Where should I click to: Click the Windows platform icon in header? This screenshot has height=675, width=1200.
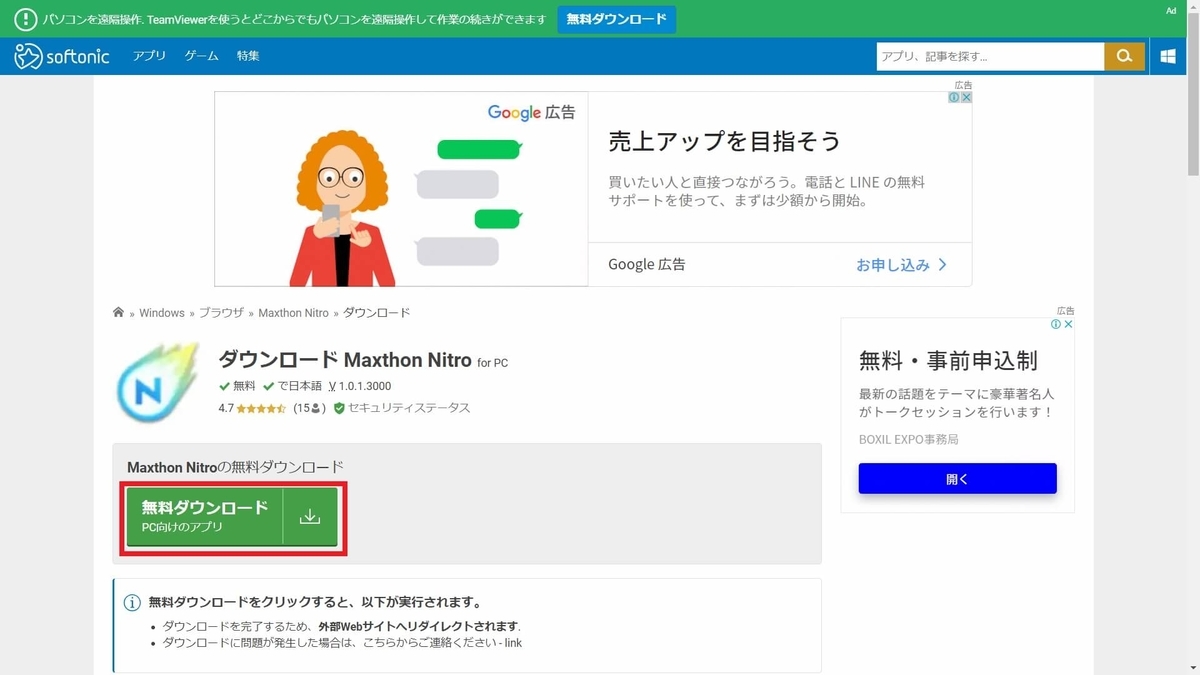(1168, 56)
